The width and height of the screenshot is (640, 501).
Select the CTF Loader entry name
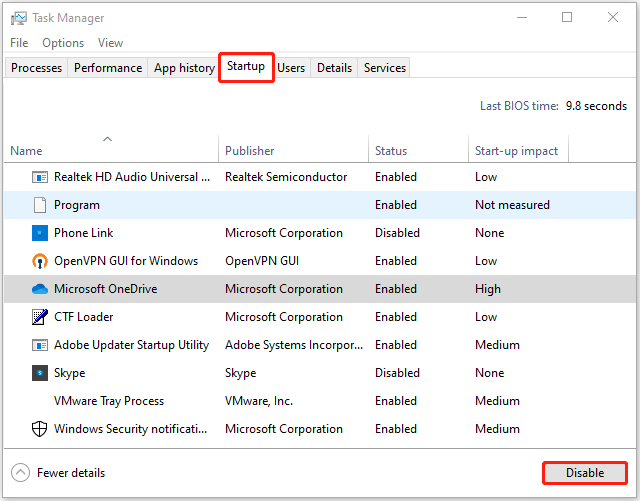[83, 317]
